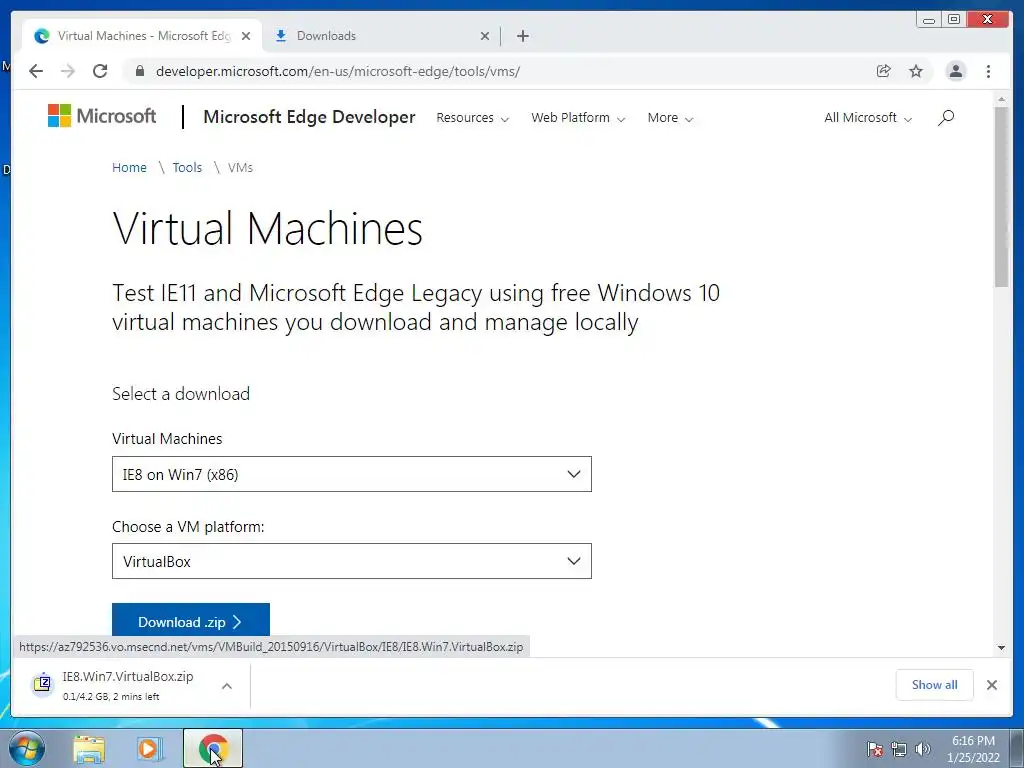Expand download item options chevron

tap(227, 686)
